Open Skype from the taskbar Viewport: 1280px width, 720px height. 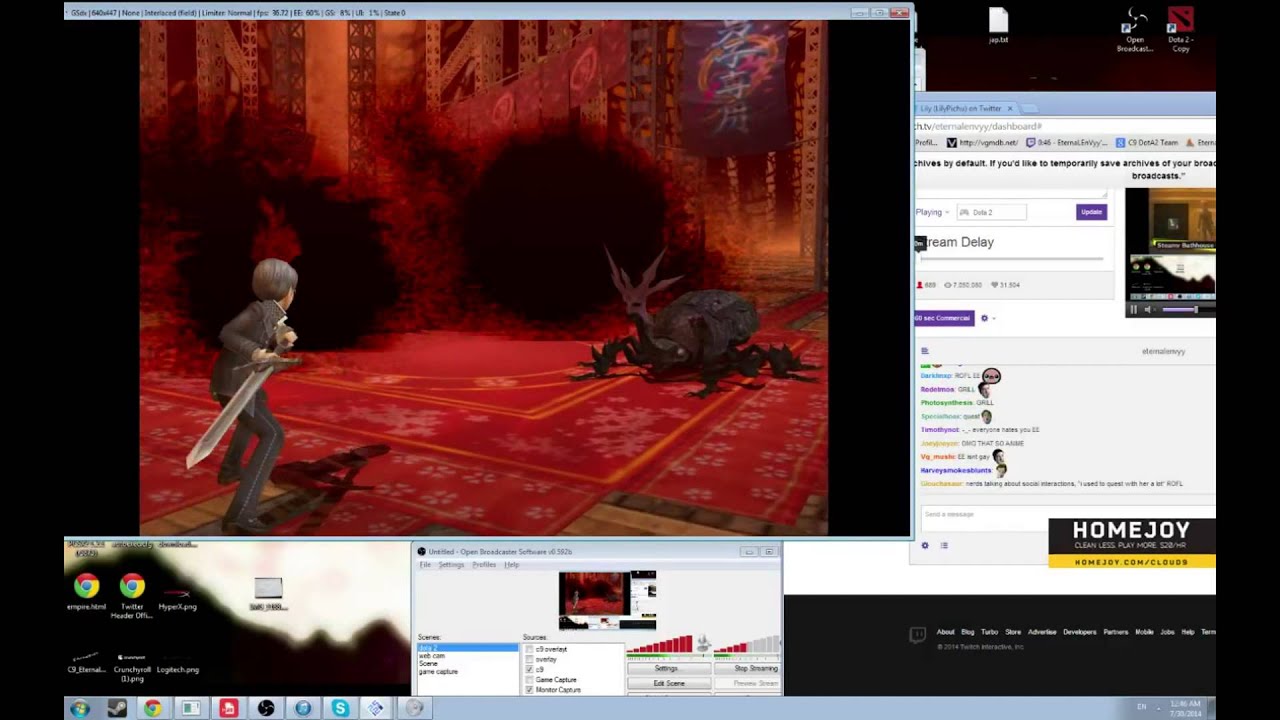point(340,708)
